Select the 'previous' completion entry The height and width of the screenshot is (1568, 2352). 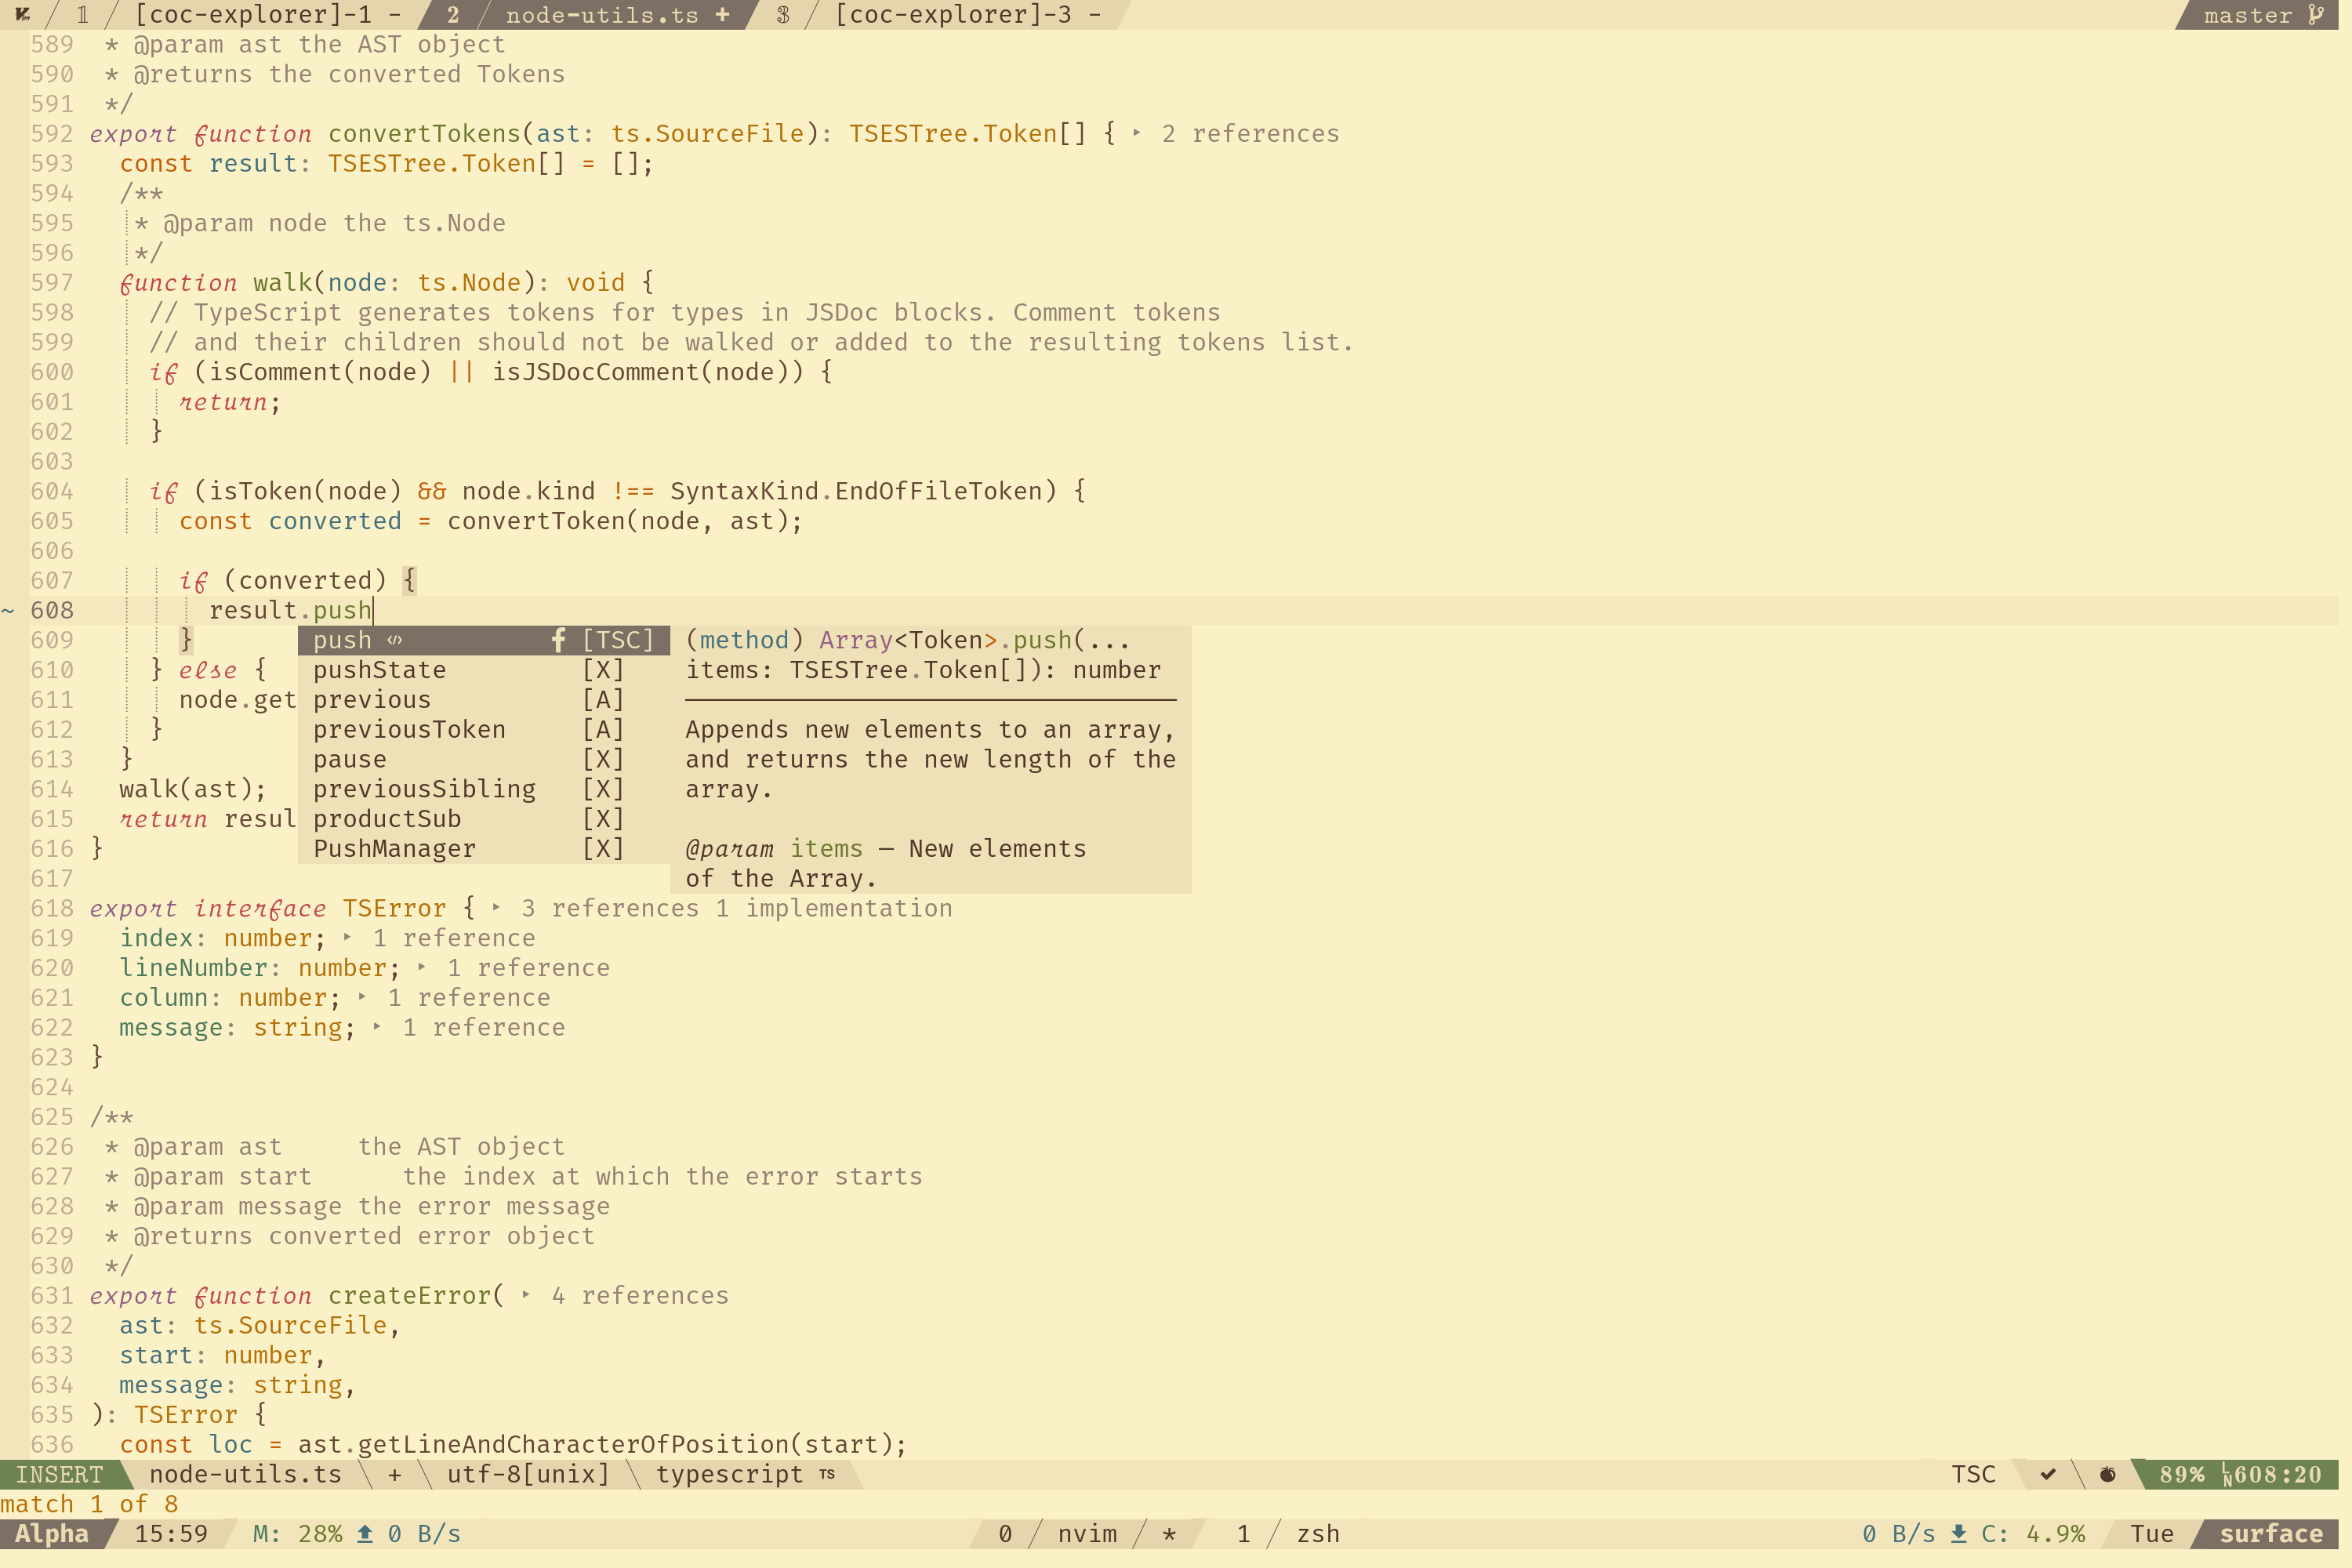[x=483, y=700]
